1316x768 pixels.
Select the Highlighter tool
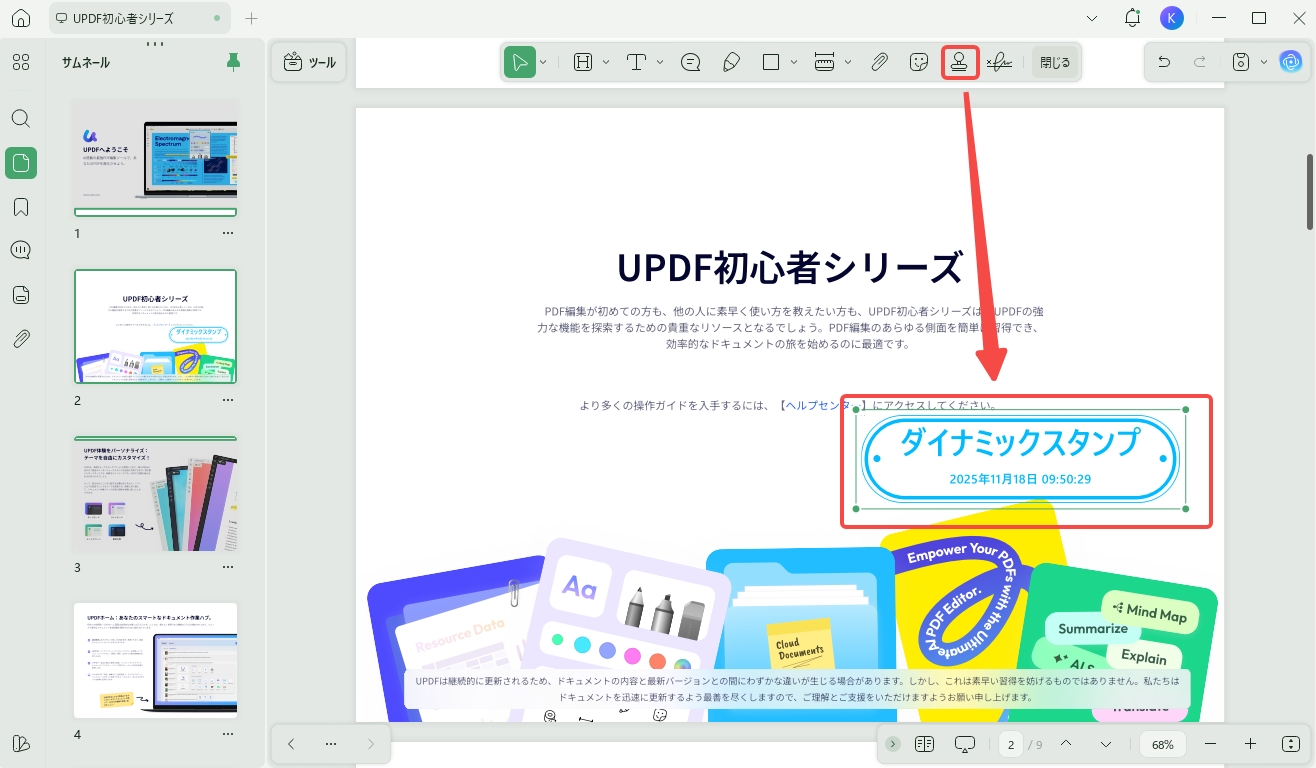731,61
